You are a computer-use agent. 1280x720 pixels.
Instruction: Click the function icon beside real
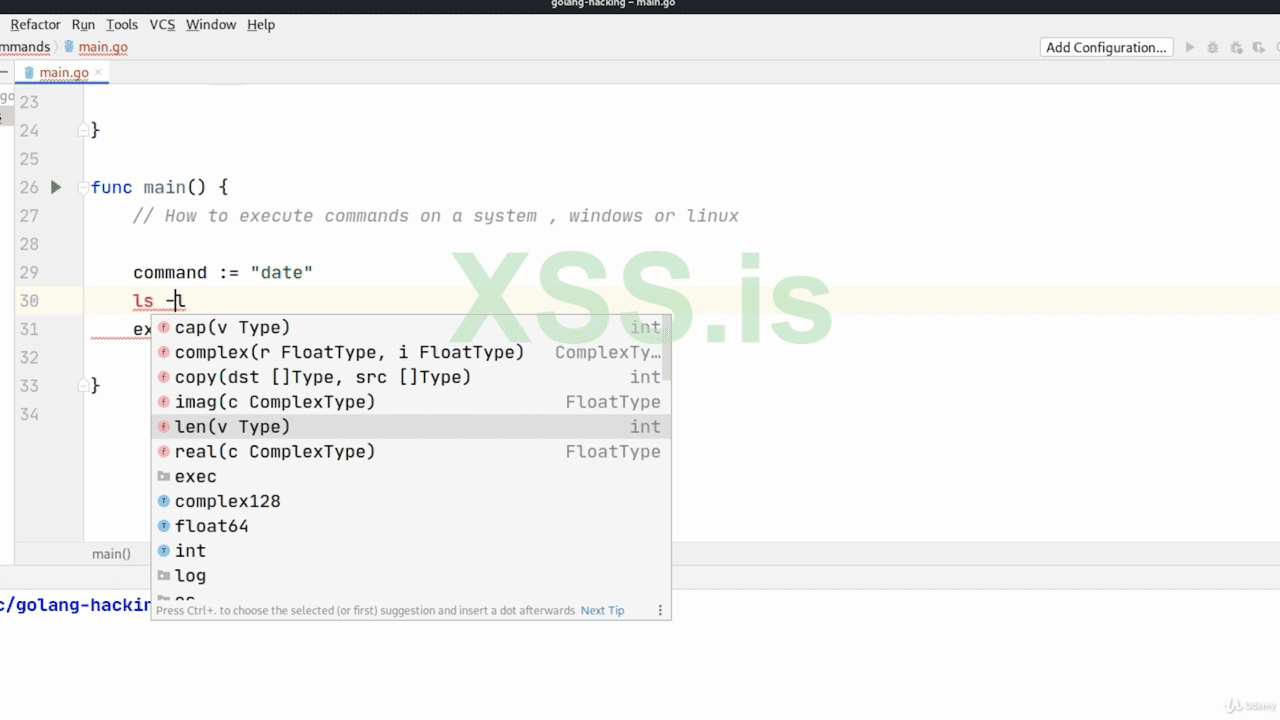coord(164,452)
